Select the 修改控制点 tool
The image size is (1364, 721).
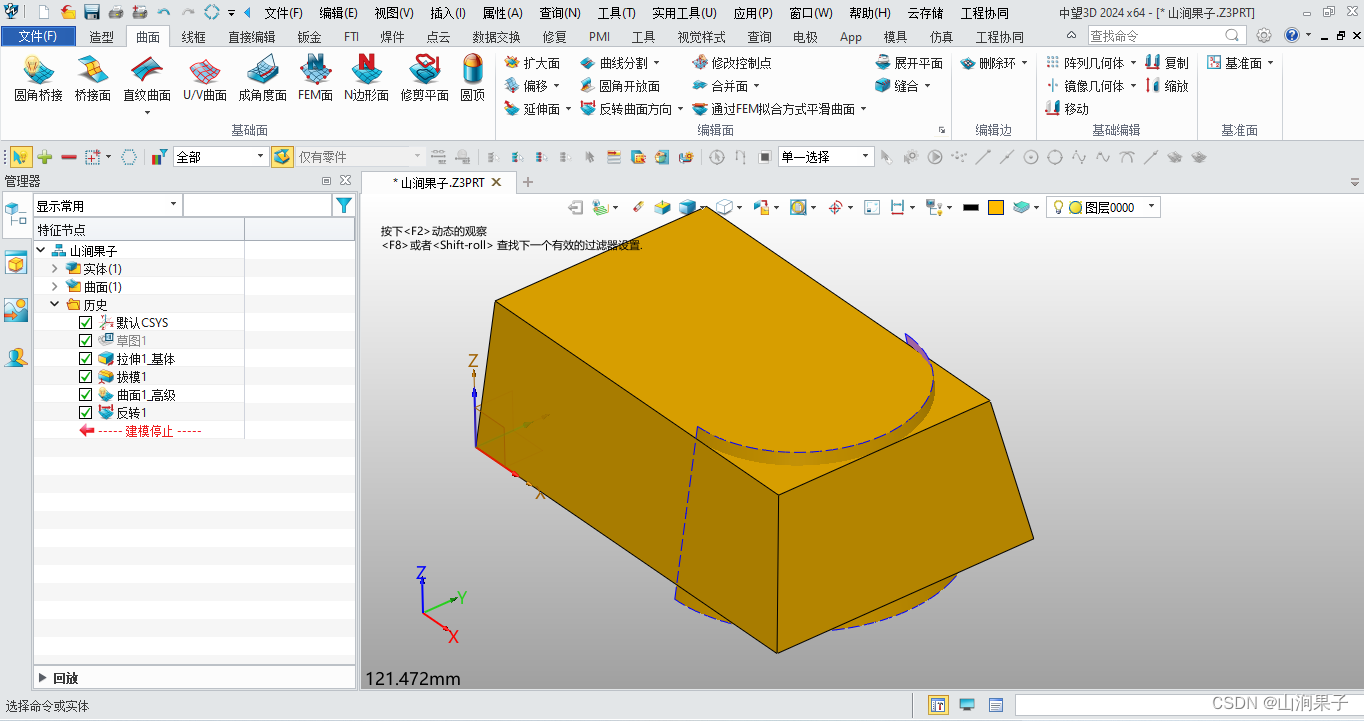[731, 63]
